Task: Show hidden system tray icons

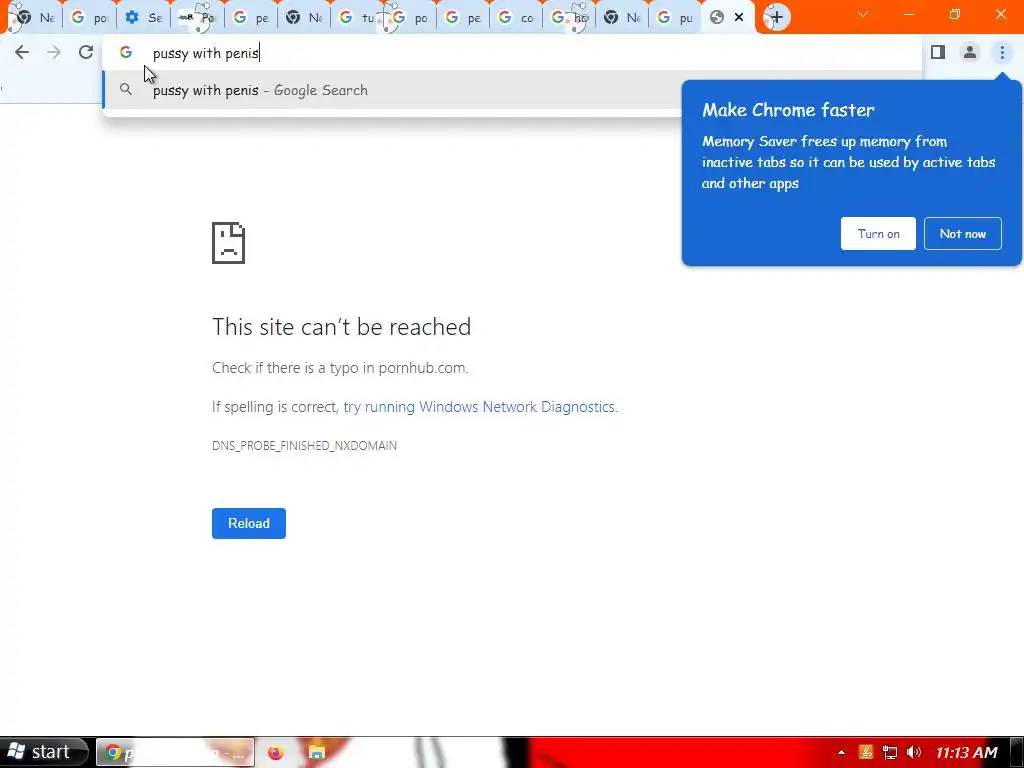Action: click(841, 753)
